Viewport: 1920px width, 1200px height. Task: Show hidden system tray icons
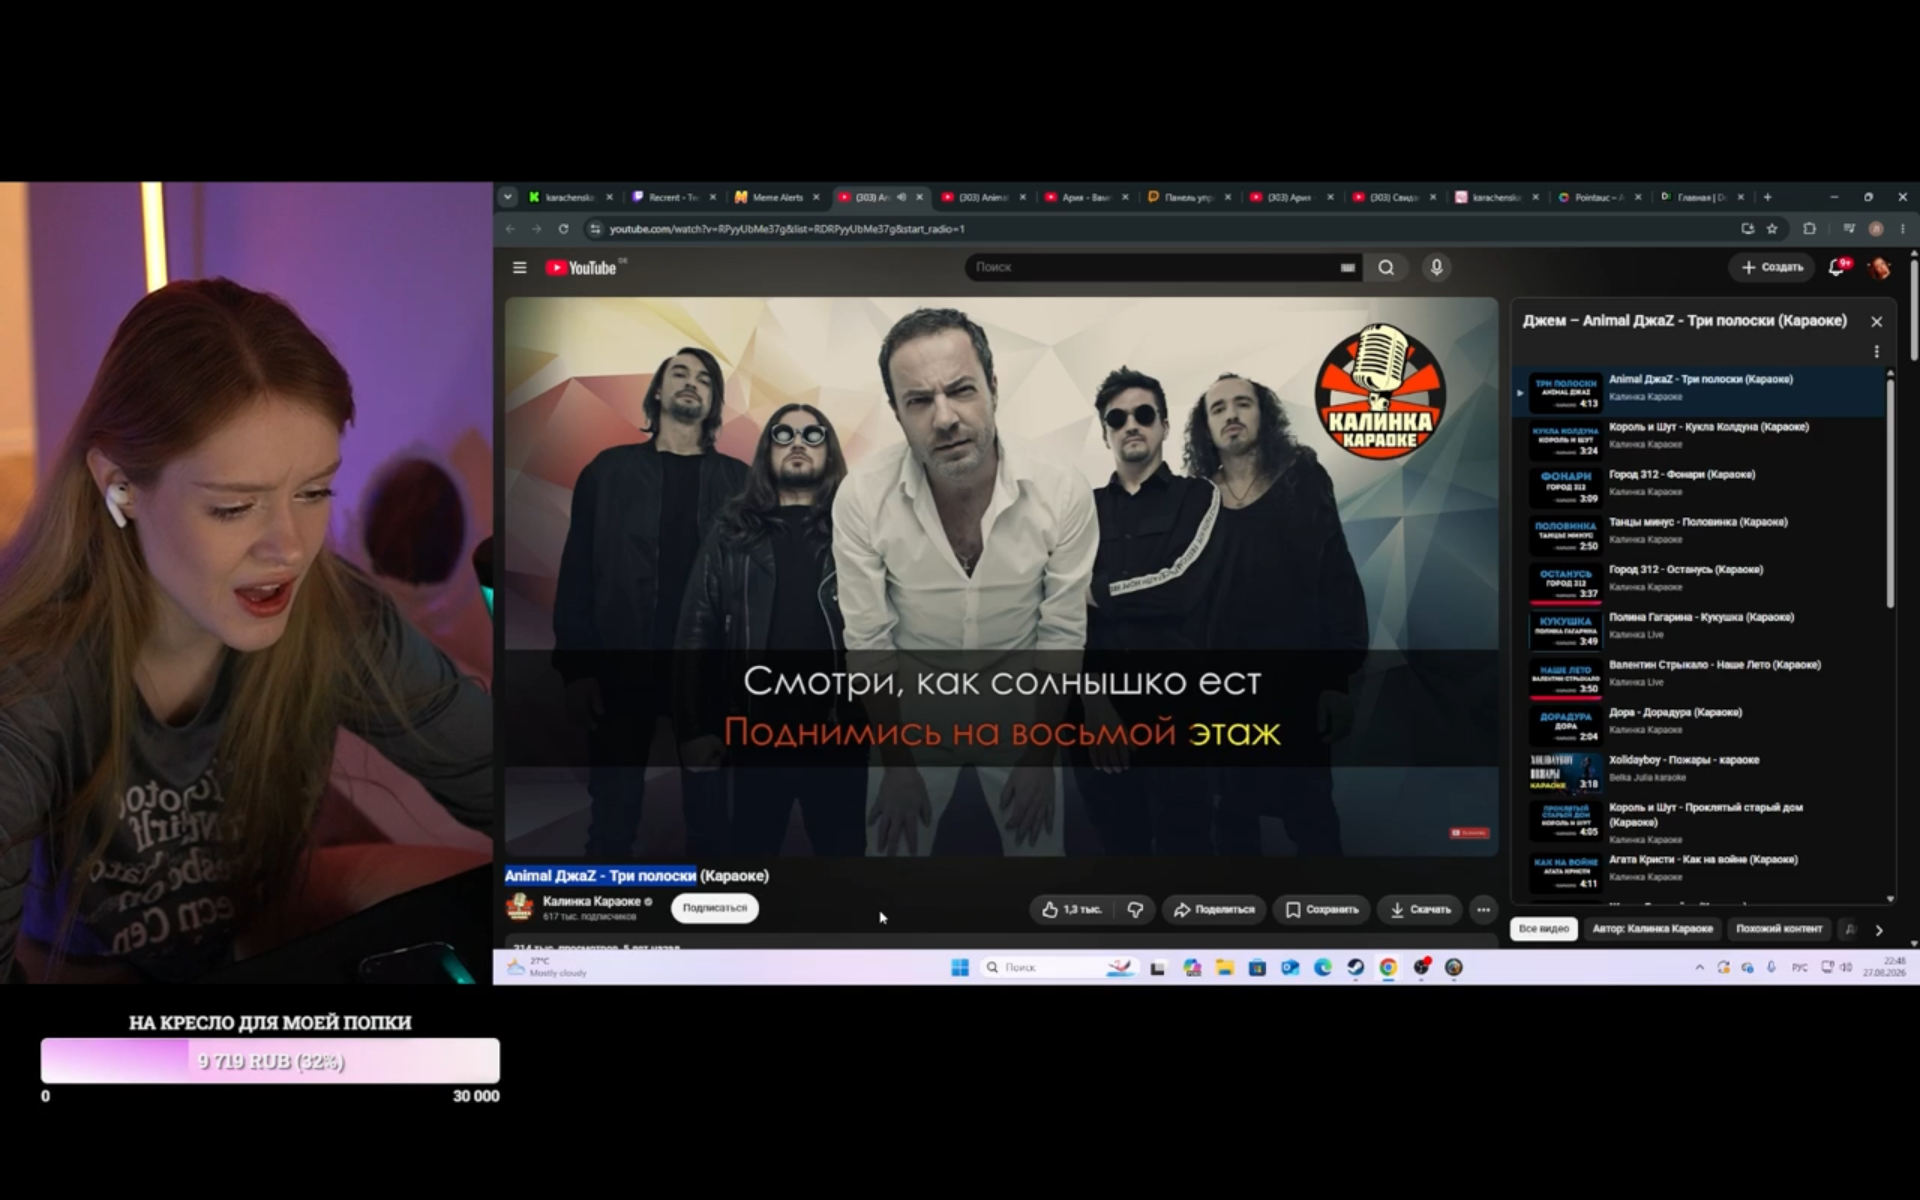[1699, 967]
